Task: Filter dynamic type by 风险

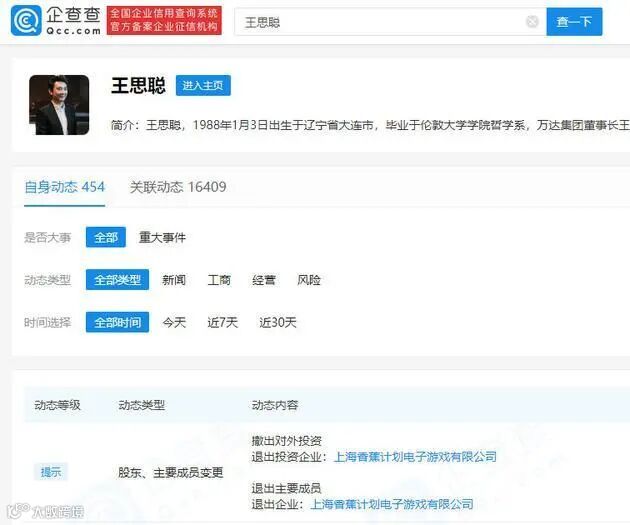Action: click(309, 280)
